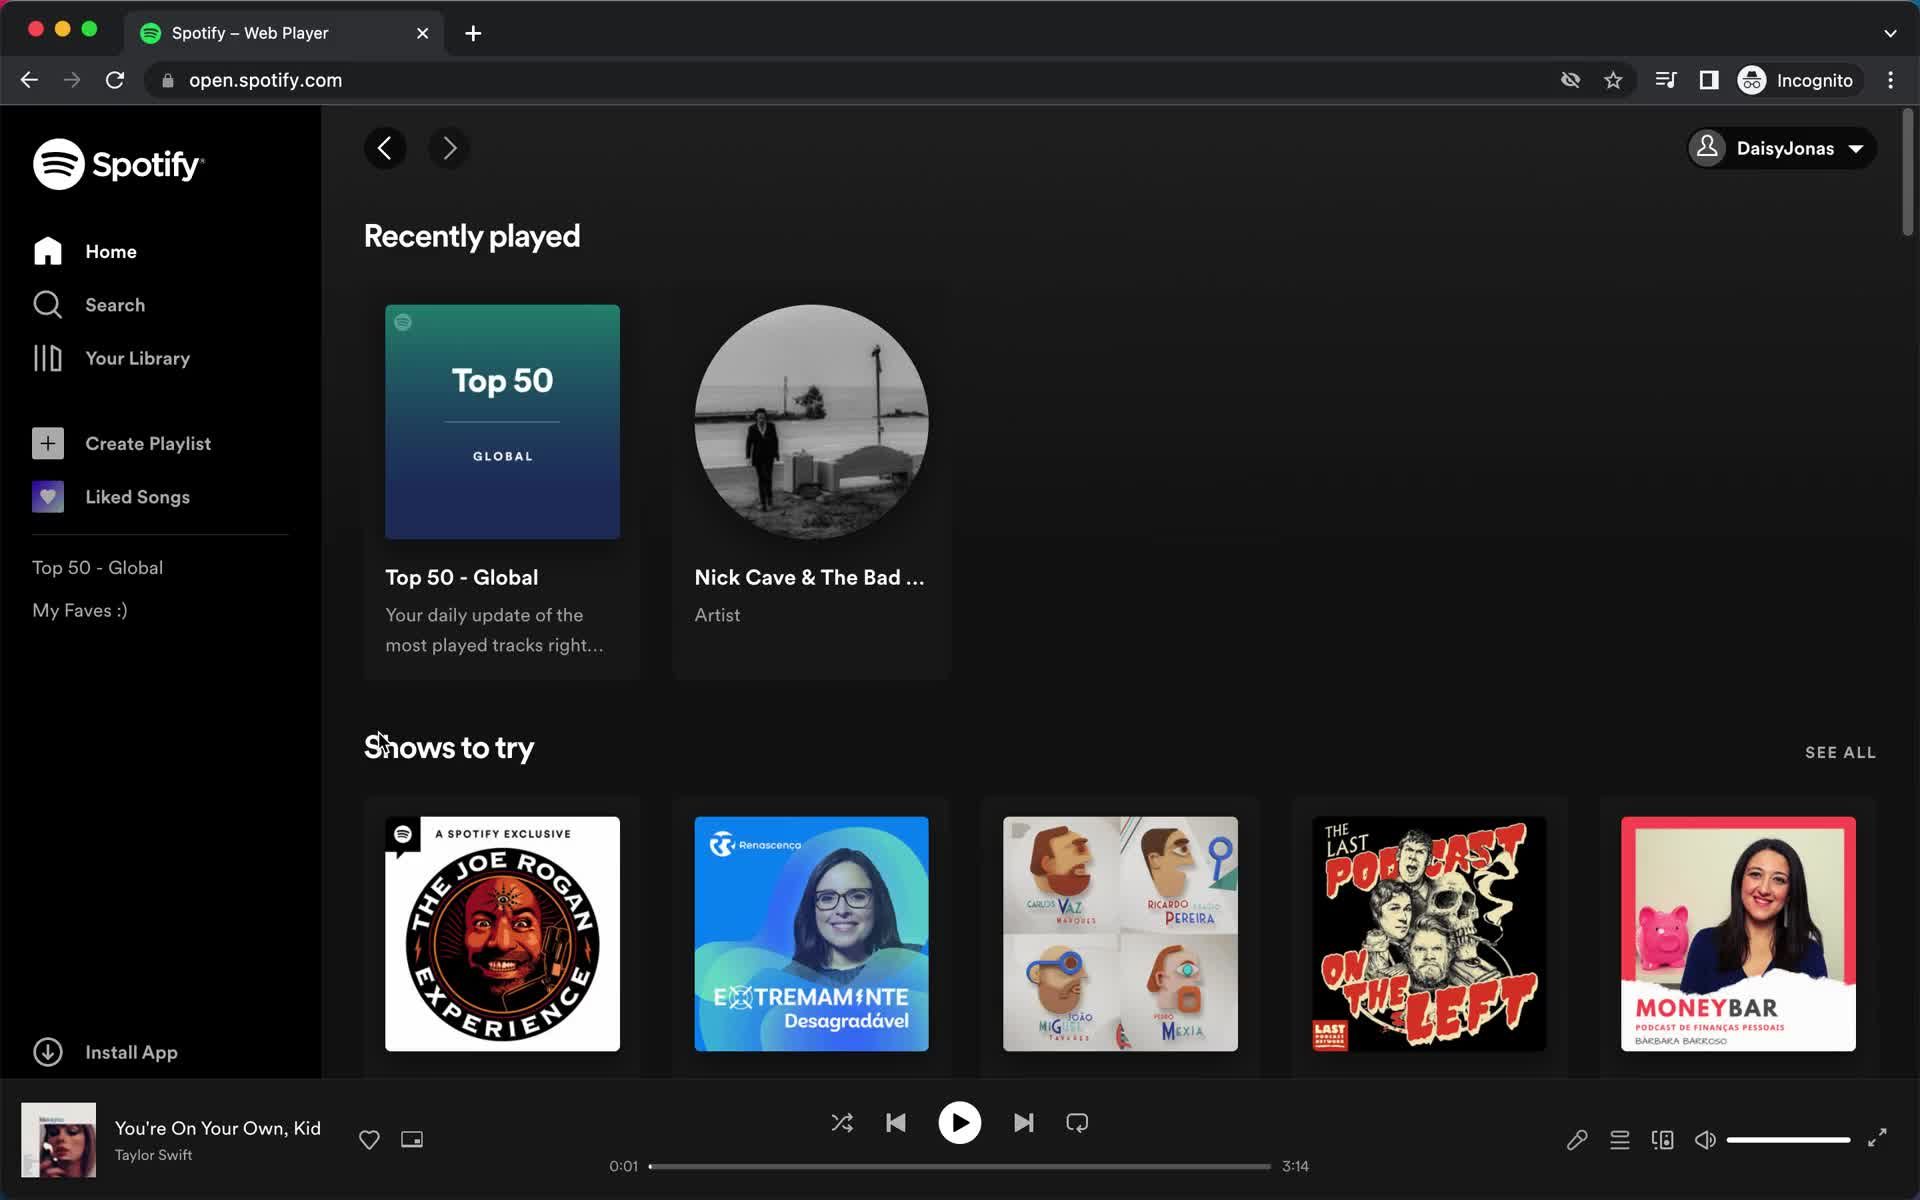Click connect to a device icon

(1662, 1140)
